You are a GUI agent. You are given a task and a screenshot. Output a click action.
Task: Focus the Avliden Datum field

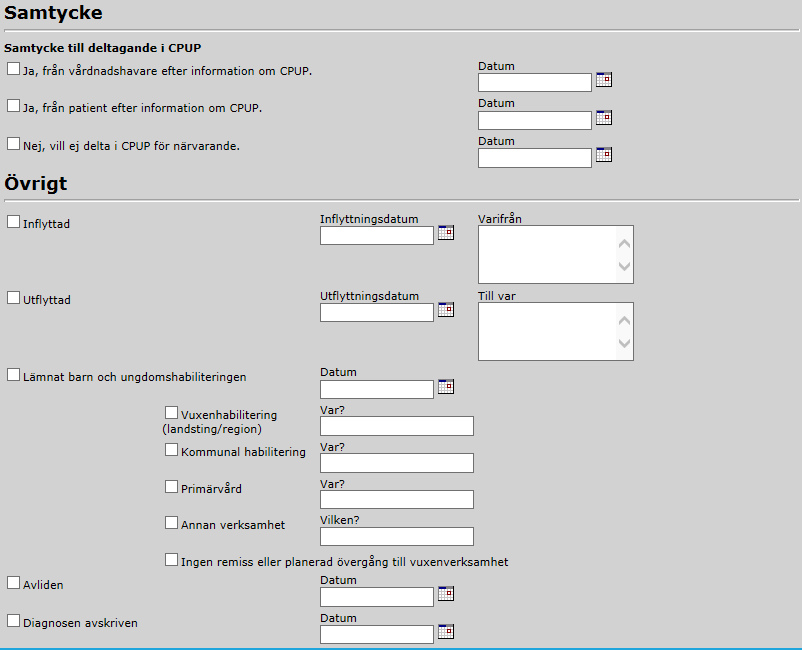[x=377, y=597]
